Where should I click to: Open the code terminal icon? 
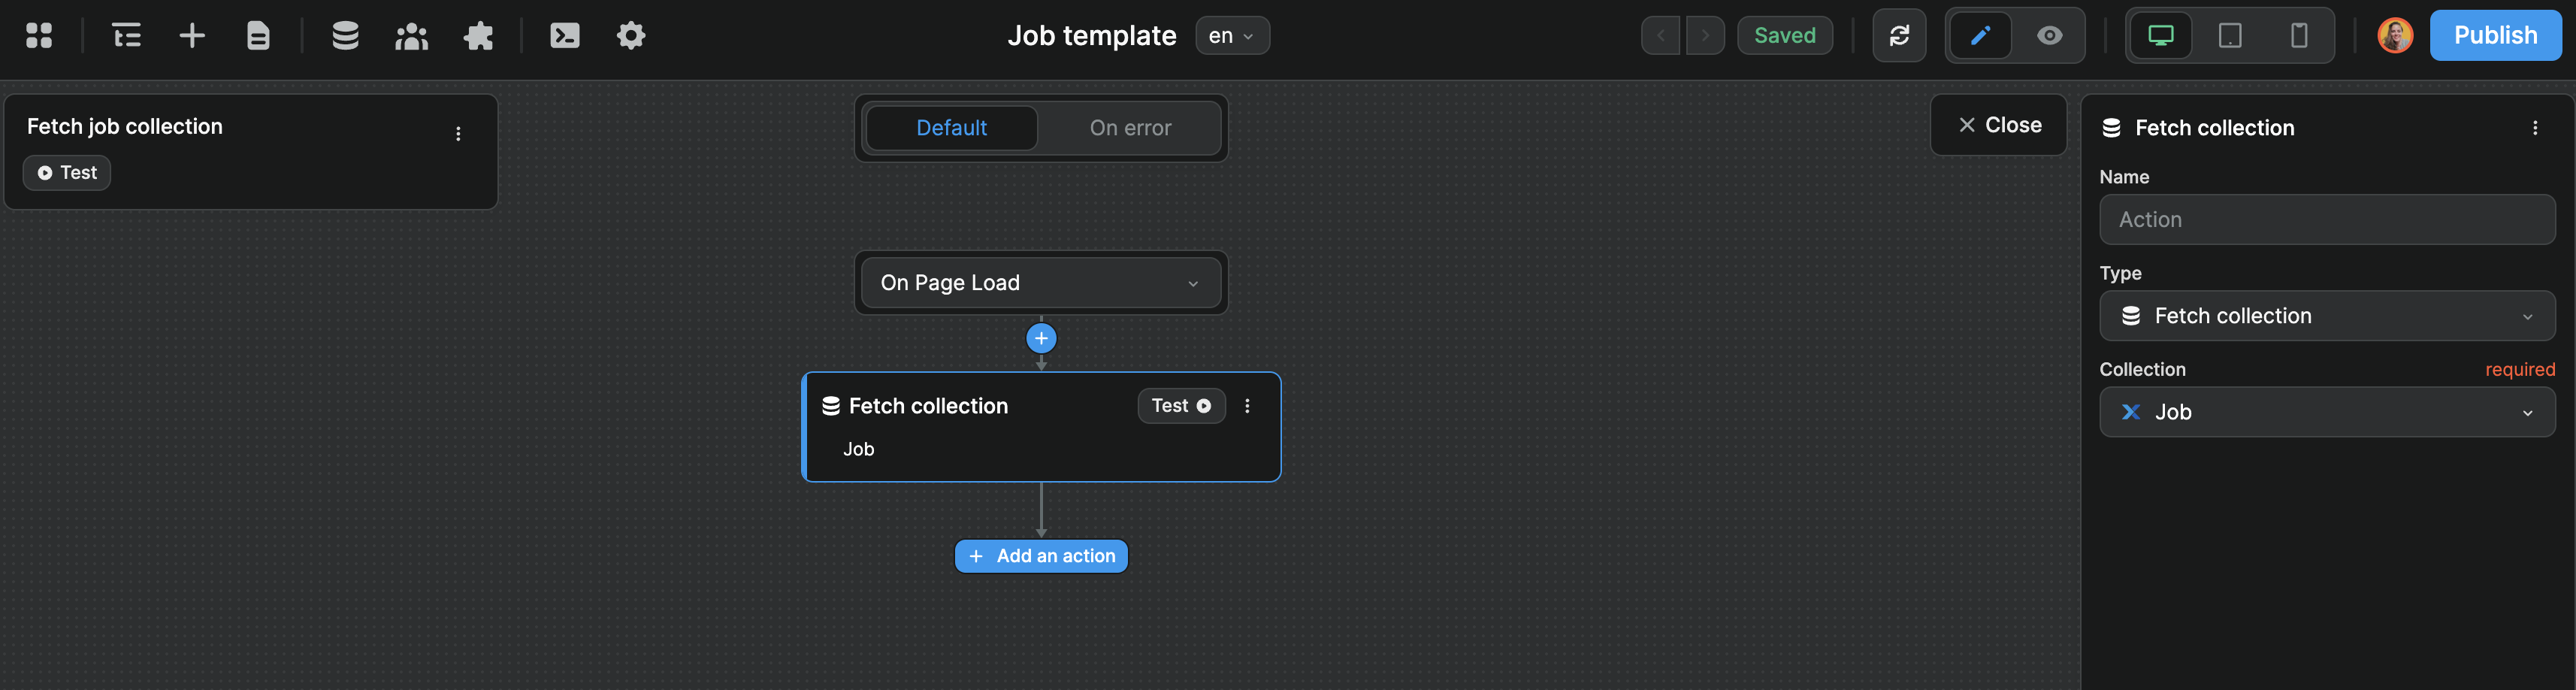click(565, 35)
